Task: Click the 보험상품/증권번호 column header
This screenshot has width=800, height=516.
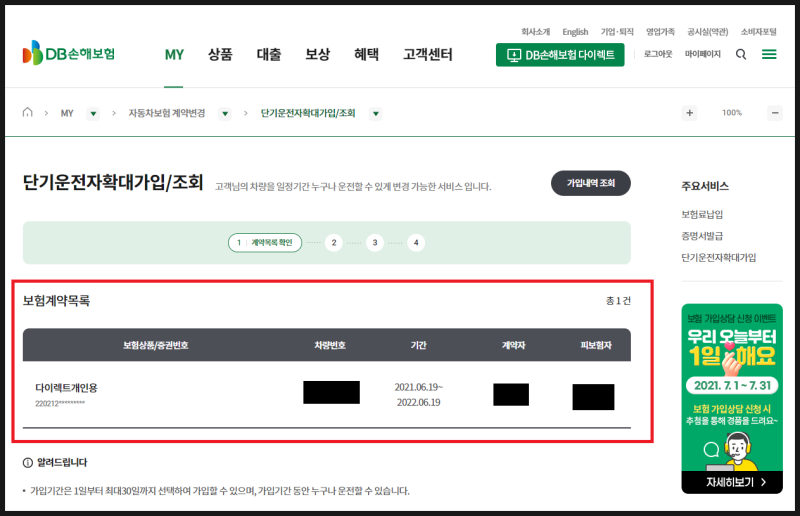Action: (156, 345)
